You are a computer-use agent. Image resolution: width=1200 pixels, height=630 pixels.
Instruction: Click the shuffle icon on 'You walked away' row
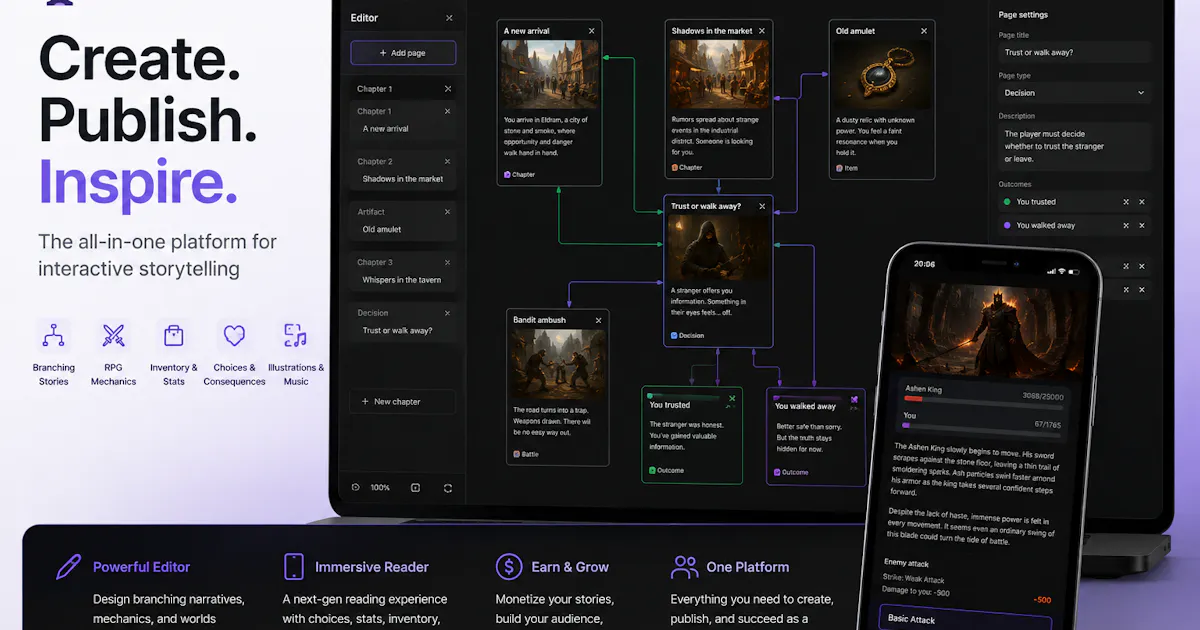click(1126, 225)
